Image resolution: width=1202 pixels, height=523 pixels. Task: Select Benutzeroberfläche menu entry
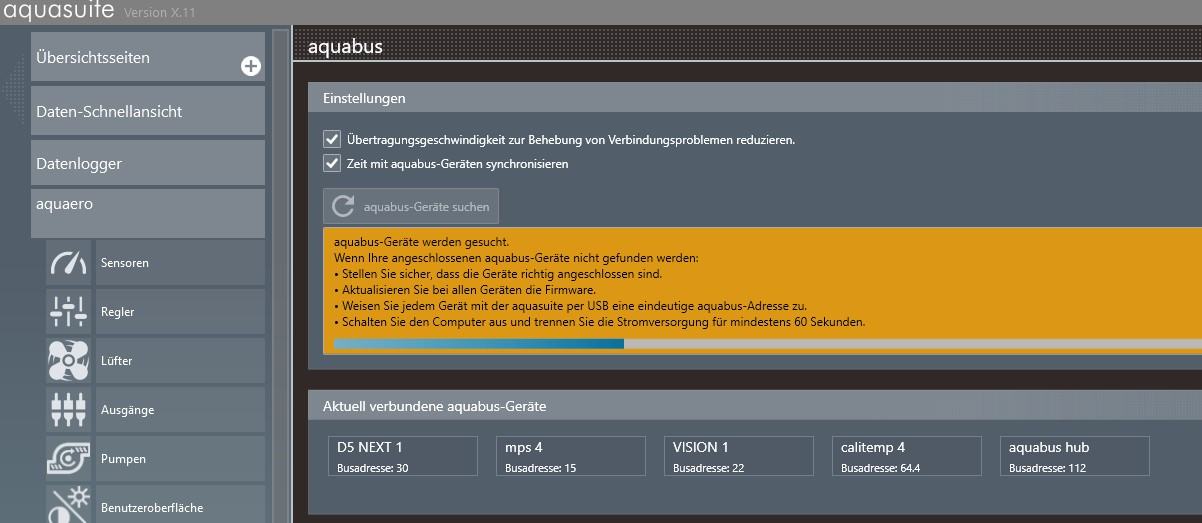180,504
